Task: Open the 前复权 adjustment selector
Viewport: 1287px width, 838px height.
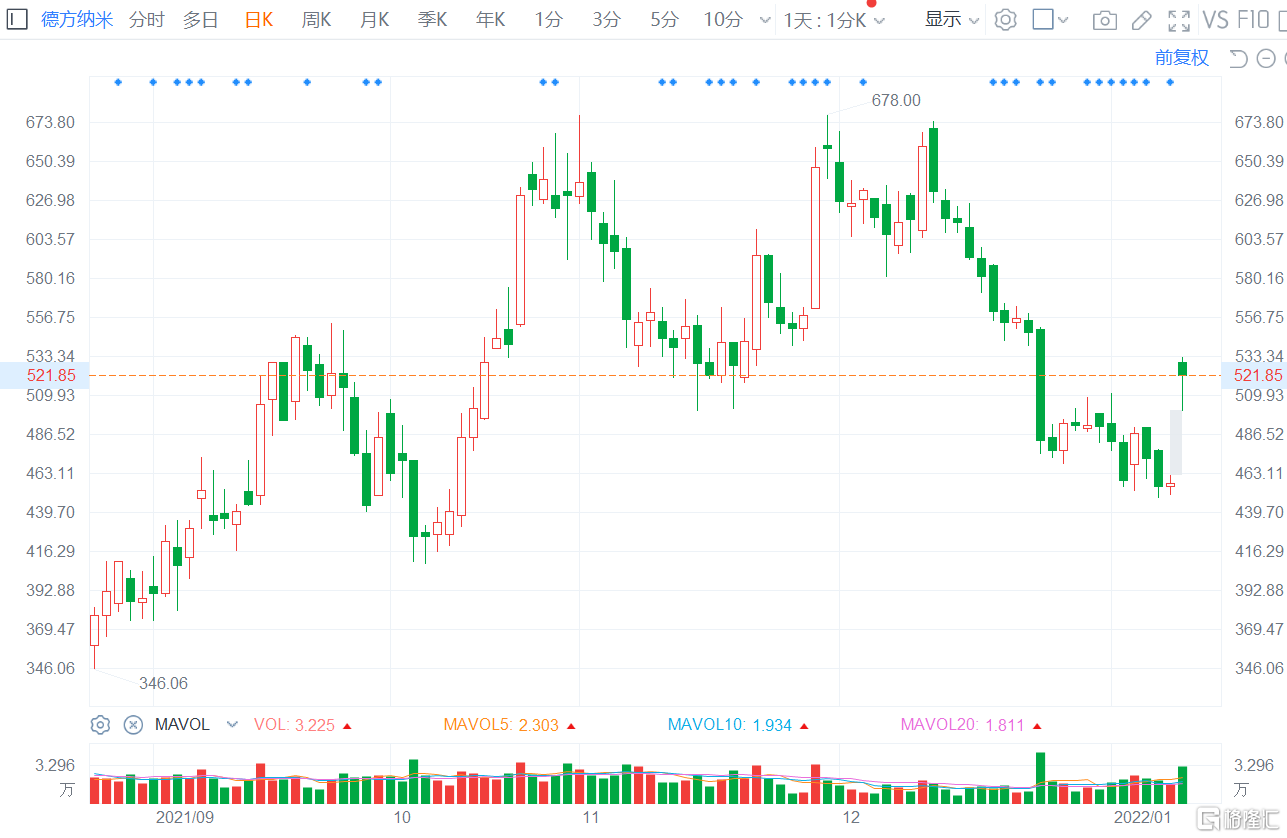Action: pos(1182,58)
